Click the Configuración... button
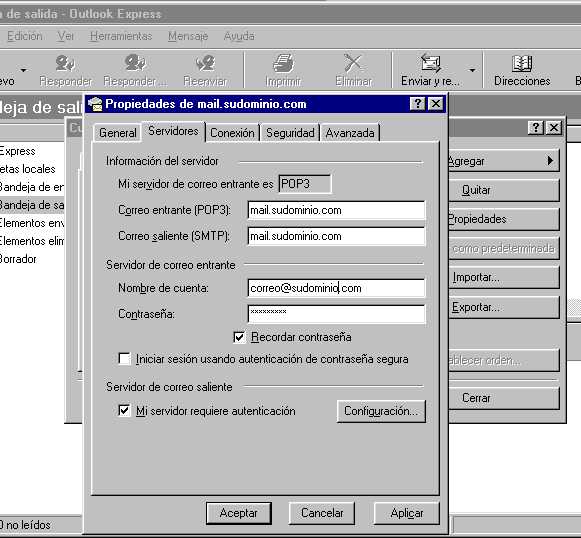581x538 pixels. pyautogui.click(x=381, y=411)
